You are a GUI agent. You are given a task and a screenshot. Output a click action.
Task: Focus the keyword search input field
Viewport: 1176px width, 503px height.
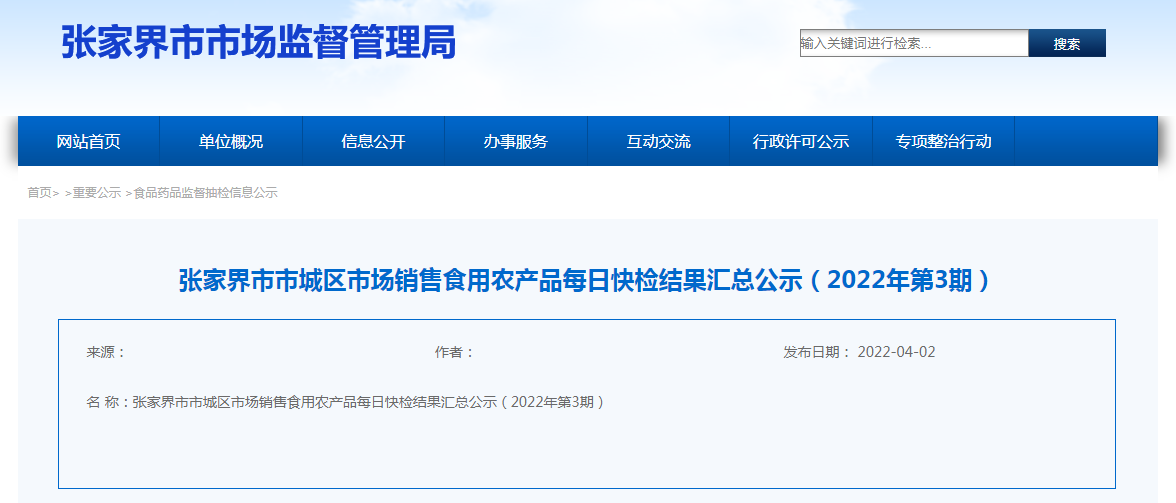tap(914, 43)
